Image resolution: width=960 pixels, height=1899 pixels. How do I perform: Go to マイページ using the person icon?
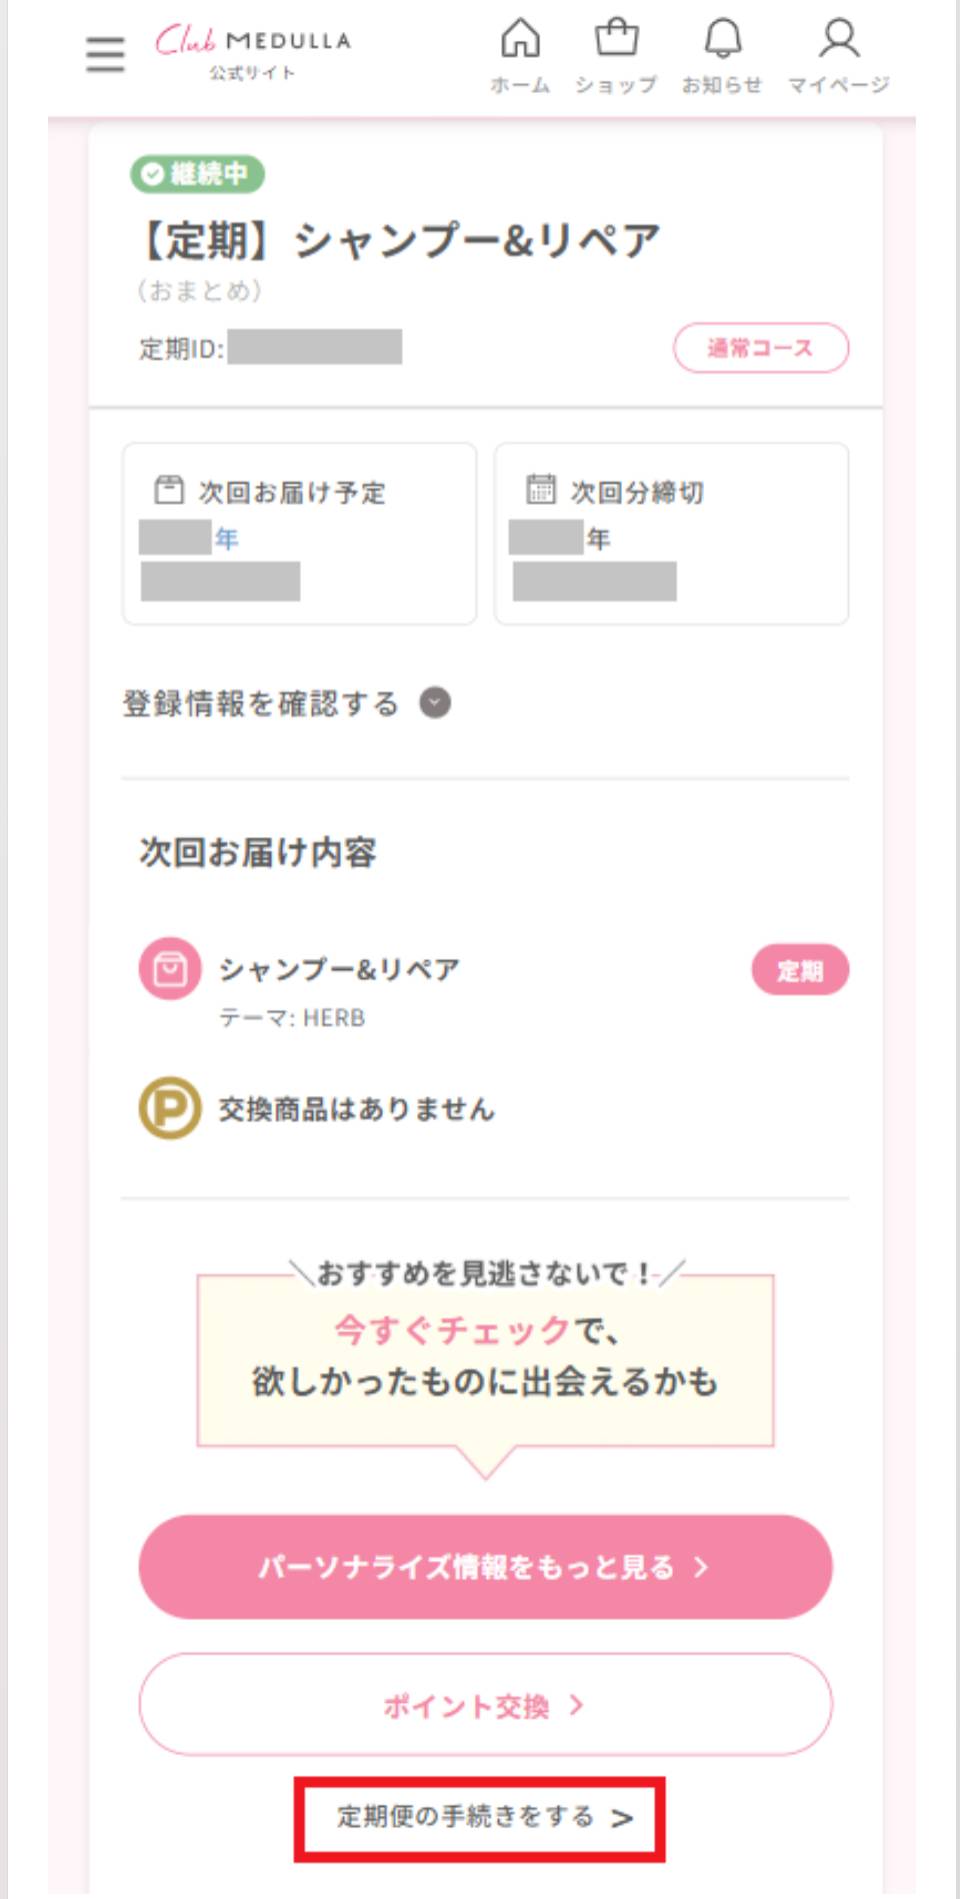click(x=838, y=40)
